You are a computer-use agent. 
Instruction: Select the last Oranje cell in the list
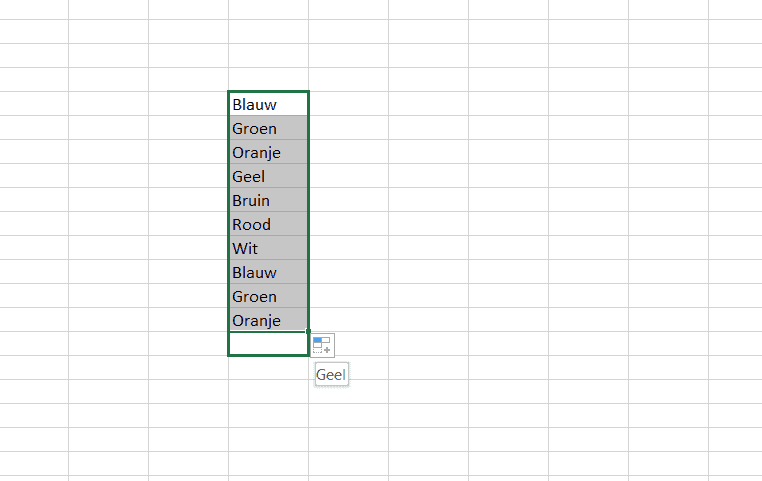coord(268,320)
